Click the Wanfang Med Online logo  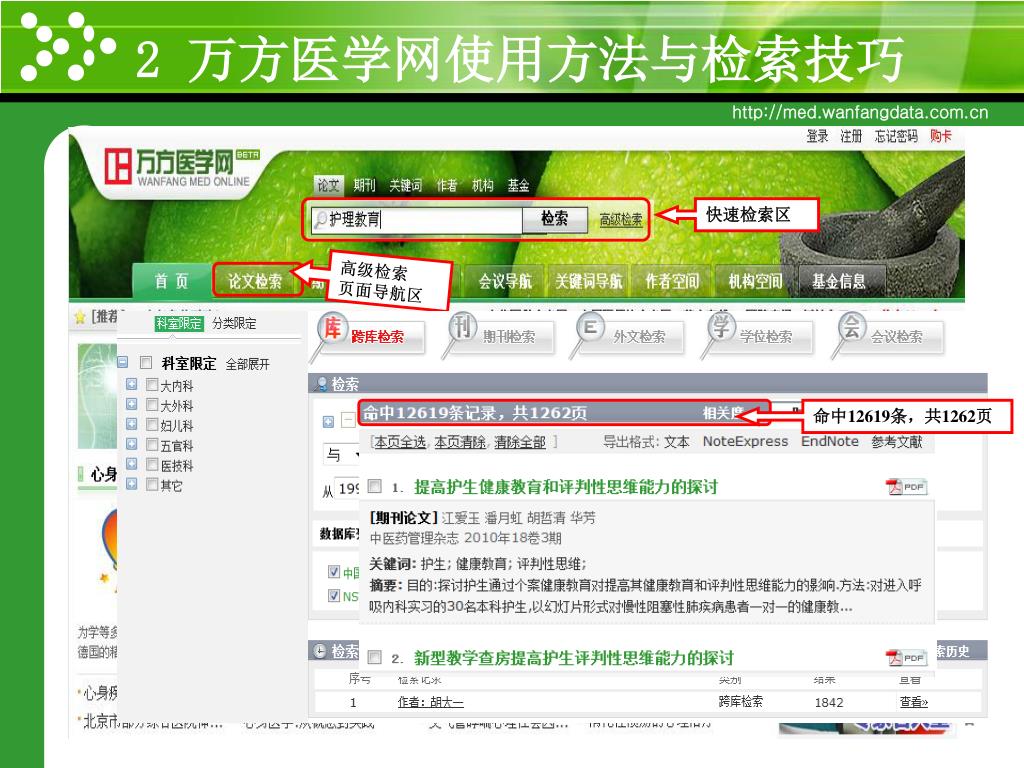coord(182,168)
